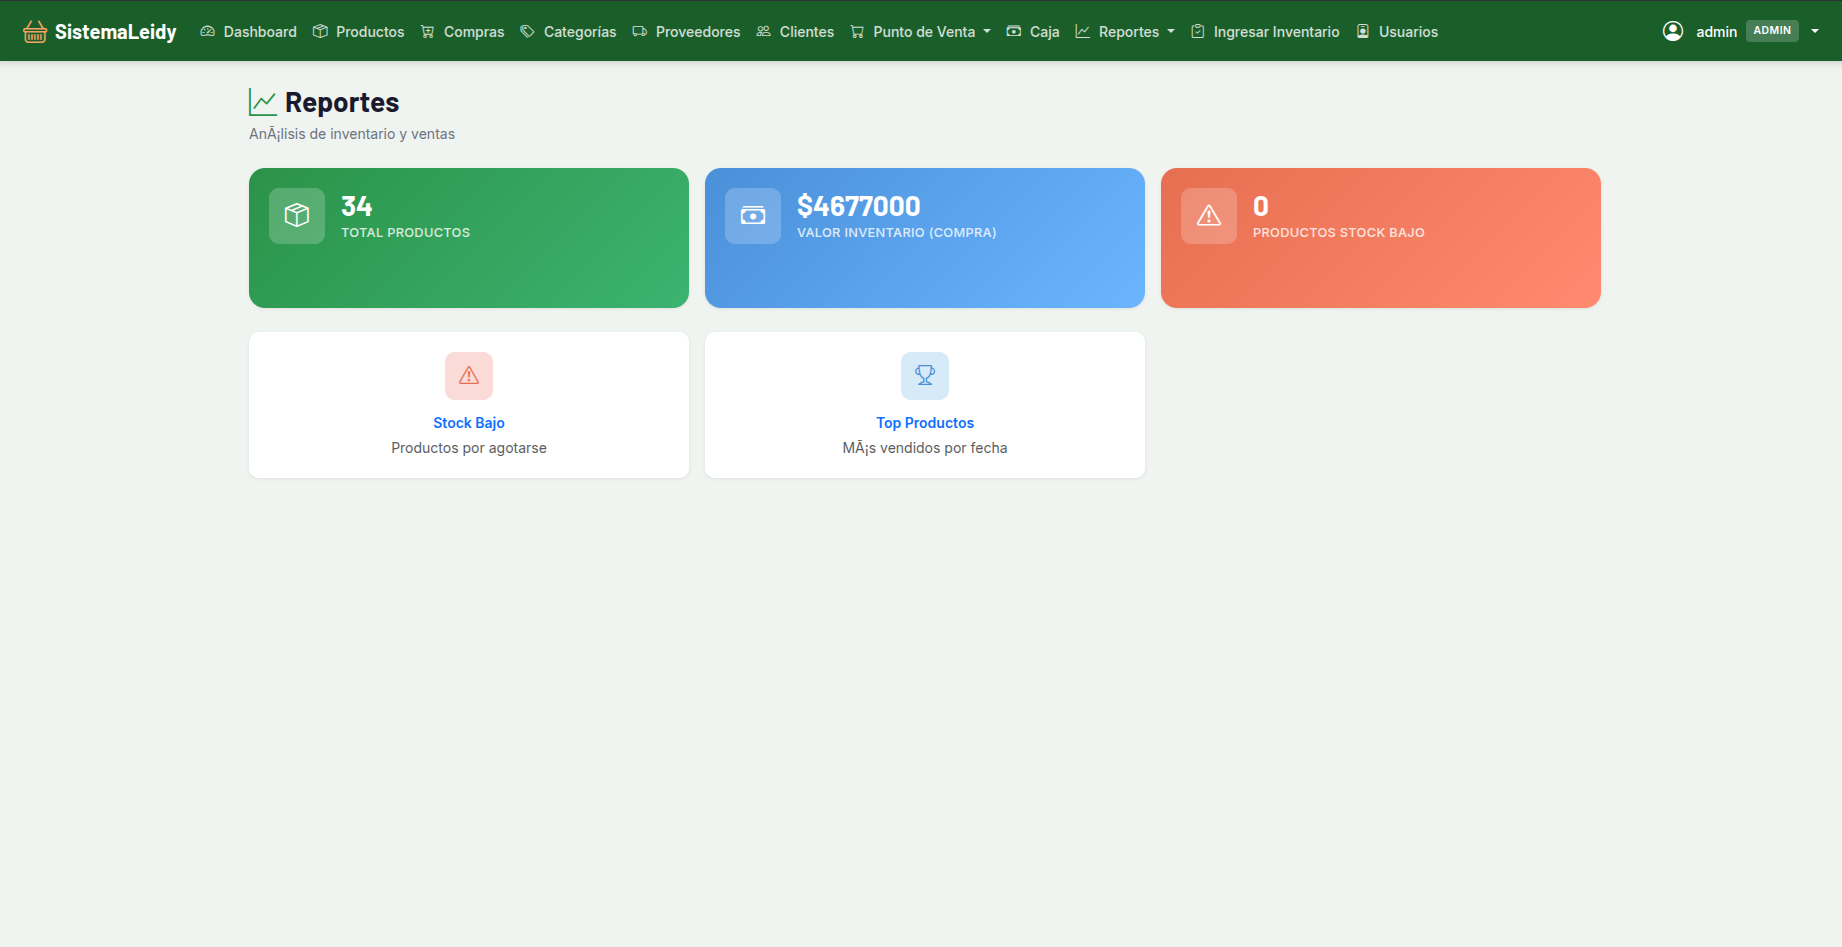The image size is (1842, 947).
Task: Click the red warning icon above Stock Bajo
Action: [x=469, y=376]
